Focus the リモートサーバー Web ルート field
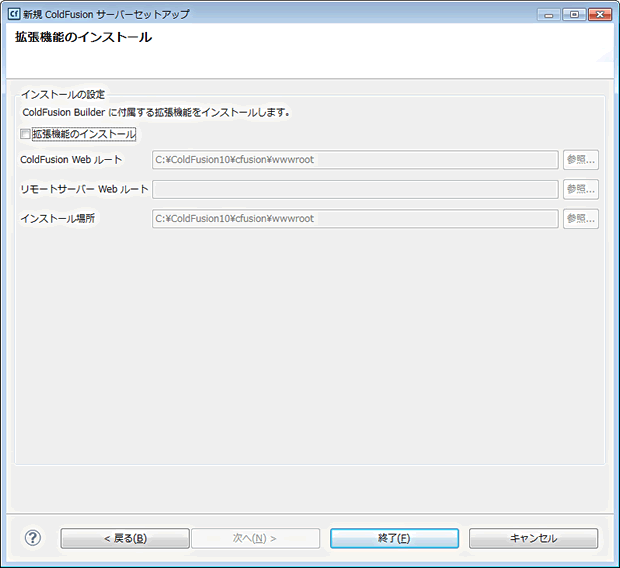This screenshot has width=620, height=568. tap(355, 189)
